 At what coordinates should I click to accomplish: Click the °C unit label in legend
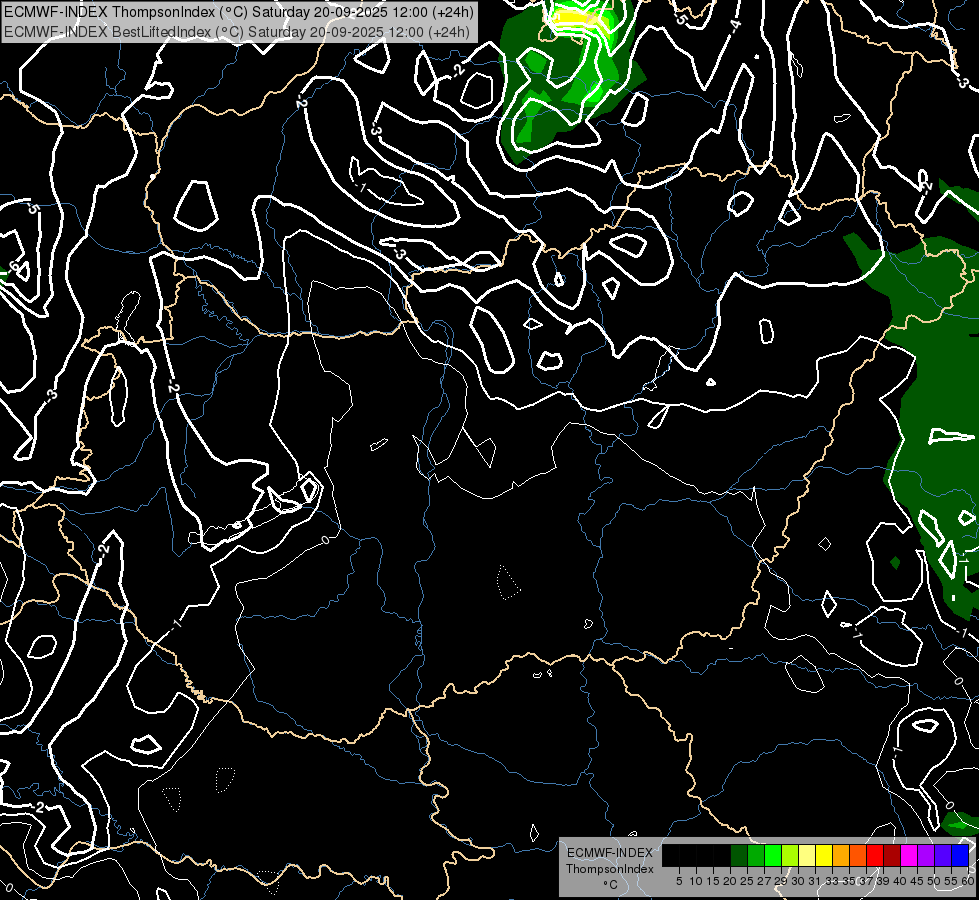[611, 884]
